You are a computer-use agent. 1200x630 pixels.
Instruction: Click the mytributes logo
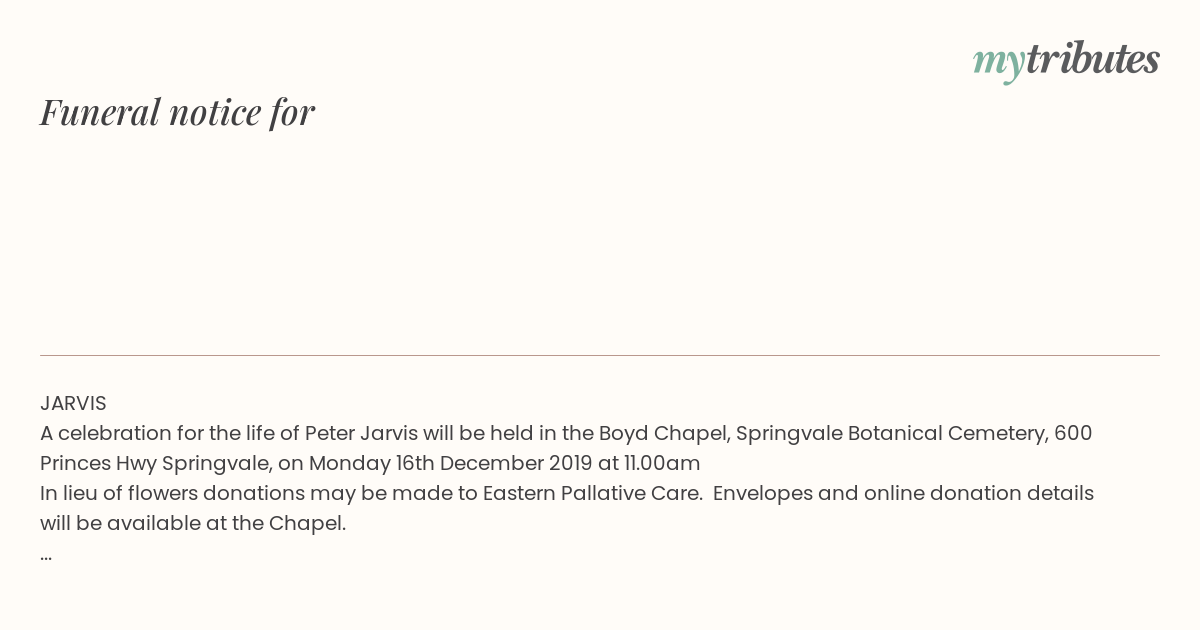1066,60
